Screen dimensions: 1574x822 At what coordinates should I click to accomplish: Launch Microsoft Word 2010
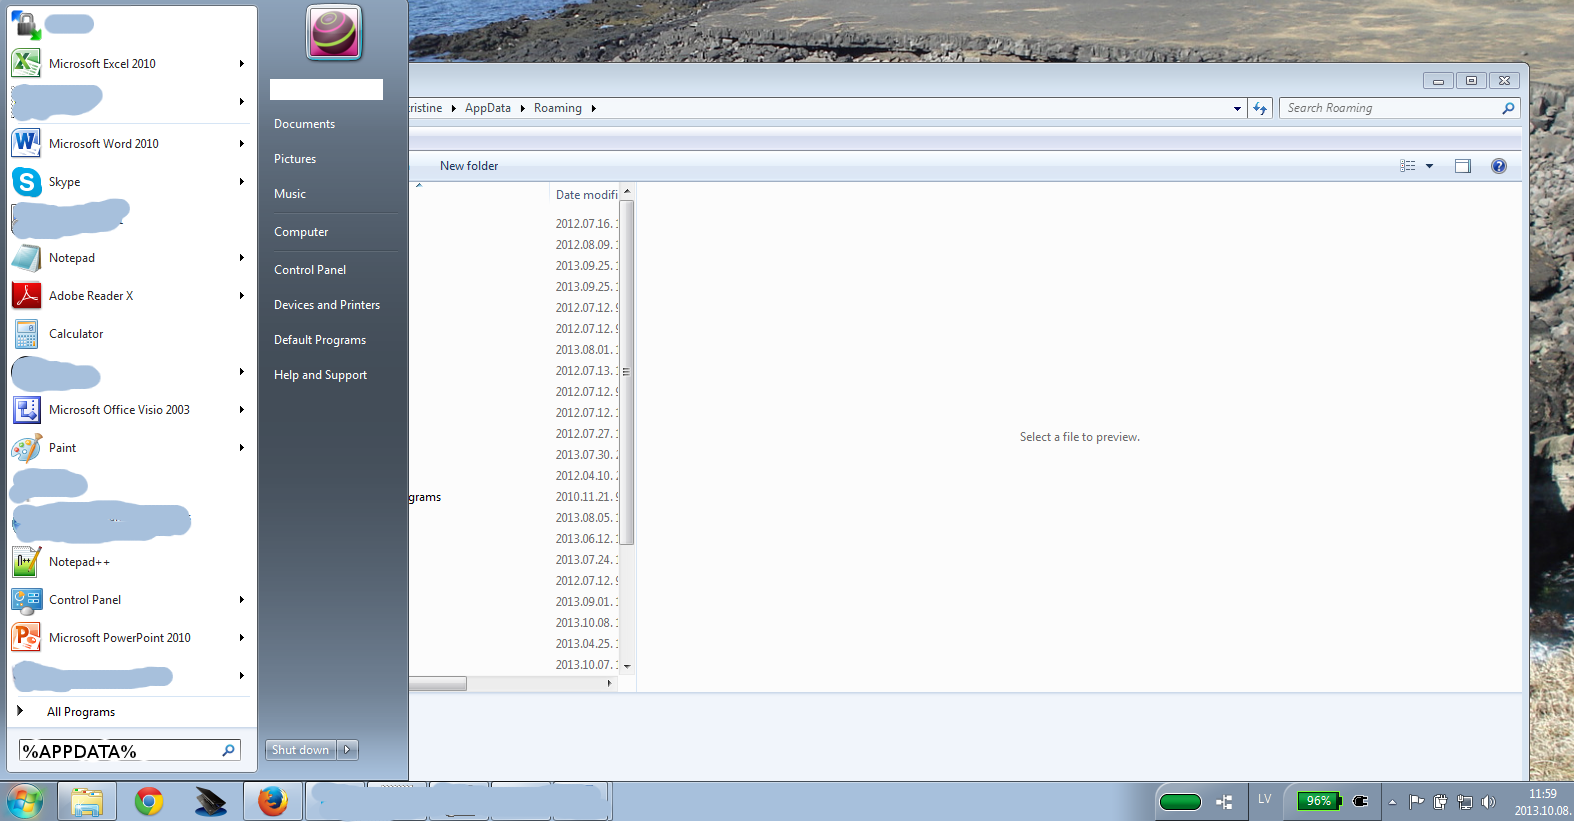[x=103, y=144]
